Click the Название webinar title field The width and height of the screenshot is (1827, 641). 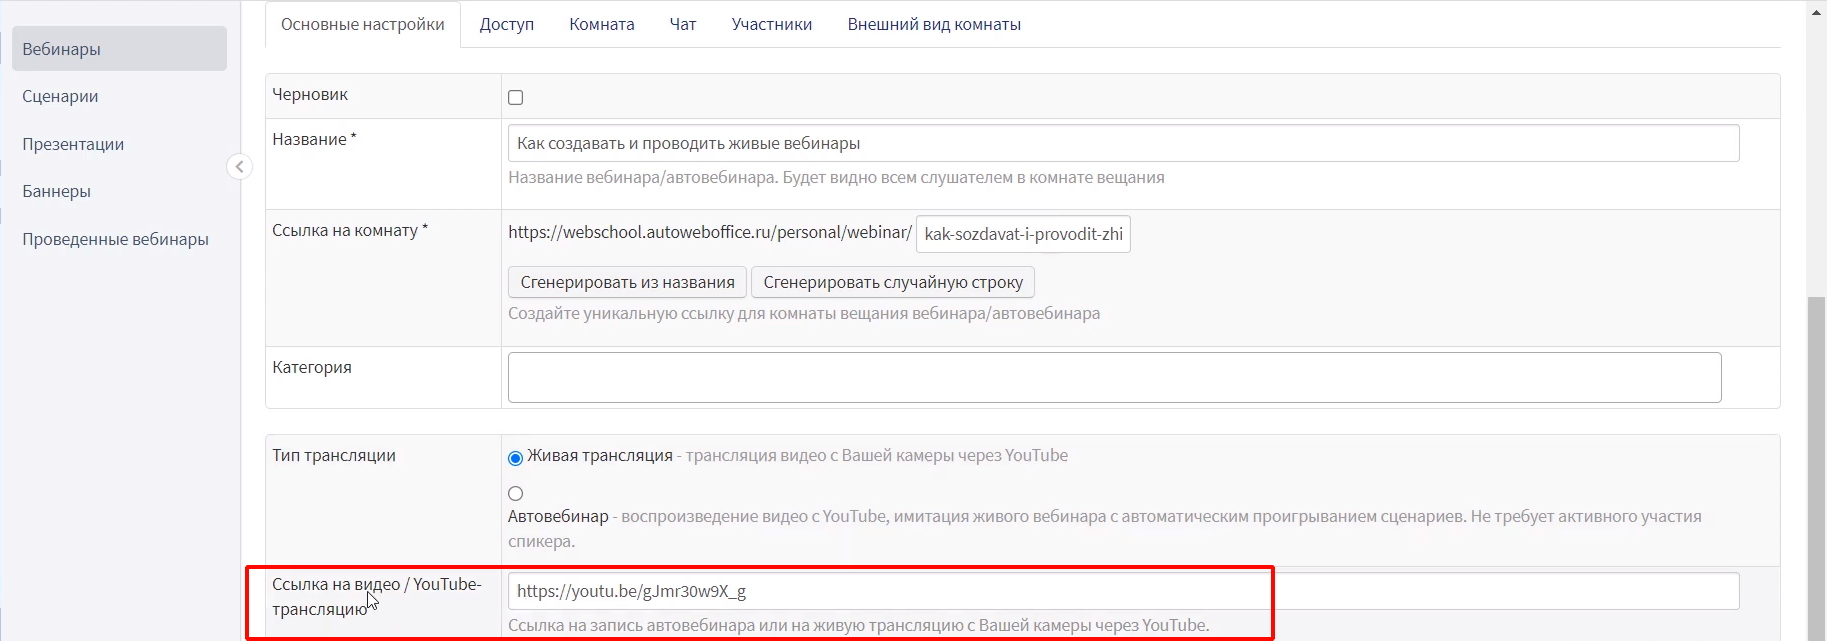[x=1122, y=143]
